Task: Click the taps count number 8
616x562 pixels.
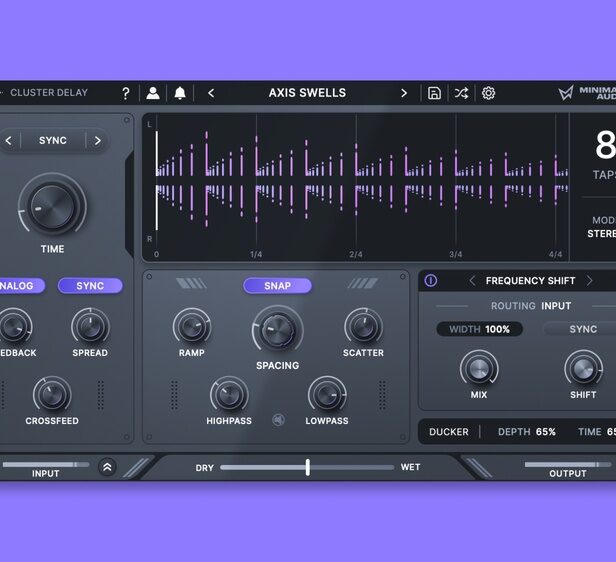Action: [x=605, y=145]
